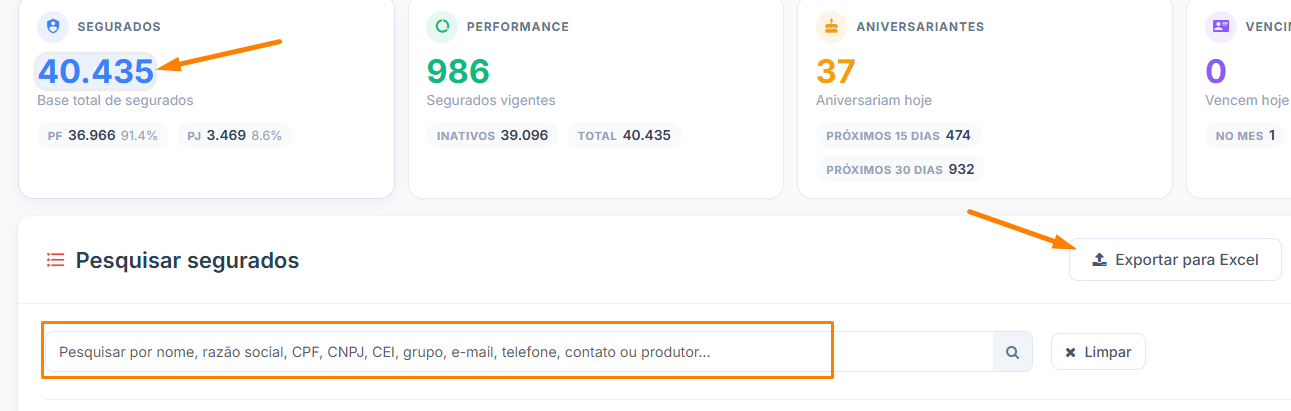This screenshot has height=411, width=1291.
Task: Click the Segurados shield icon
Action: pos(53,27)
